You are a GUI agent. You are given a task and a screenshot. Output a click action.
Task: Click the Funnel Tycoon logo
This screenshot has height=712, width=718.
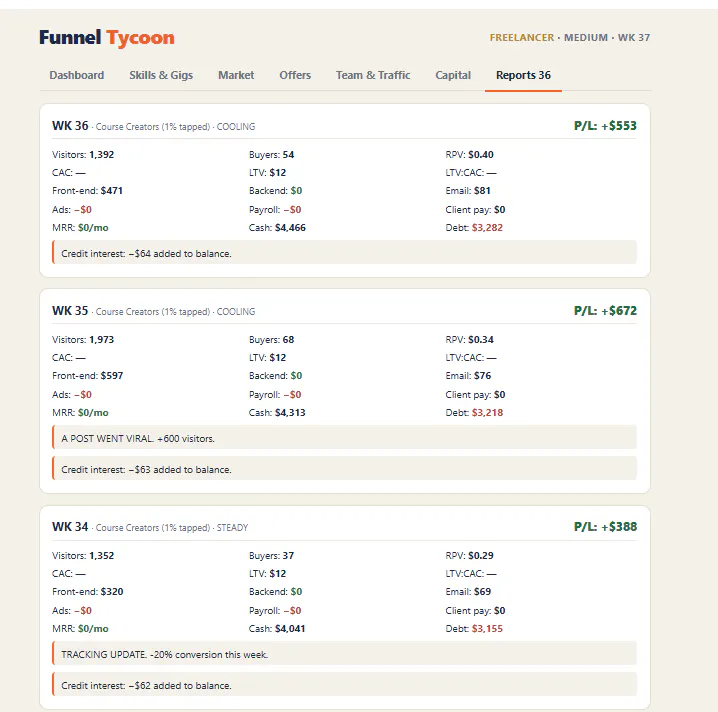click(107, 38)
